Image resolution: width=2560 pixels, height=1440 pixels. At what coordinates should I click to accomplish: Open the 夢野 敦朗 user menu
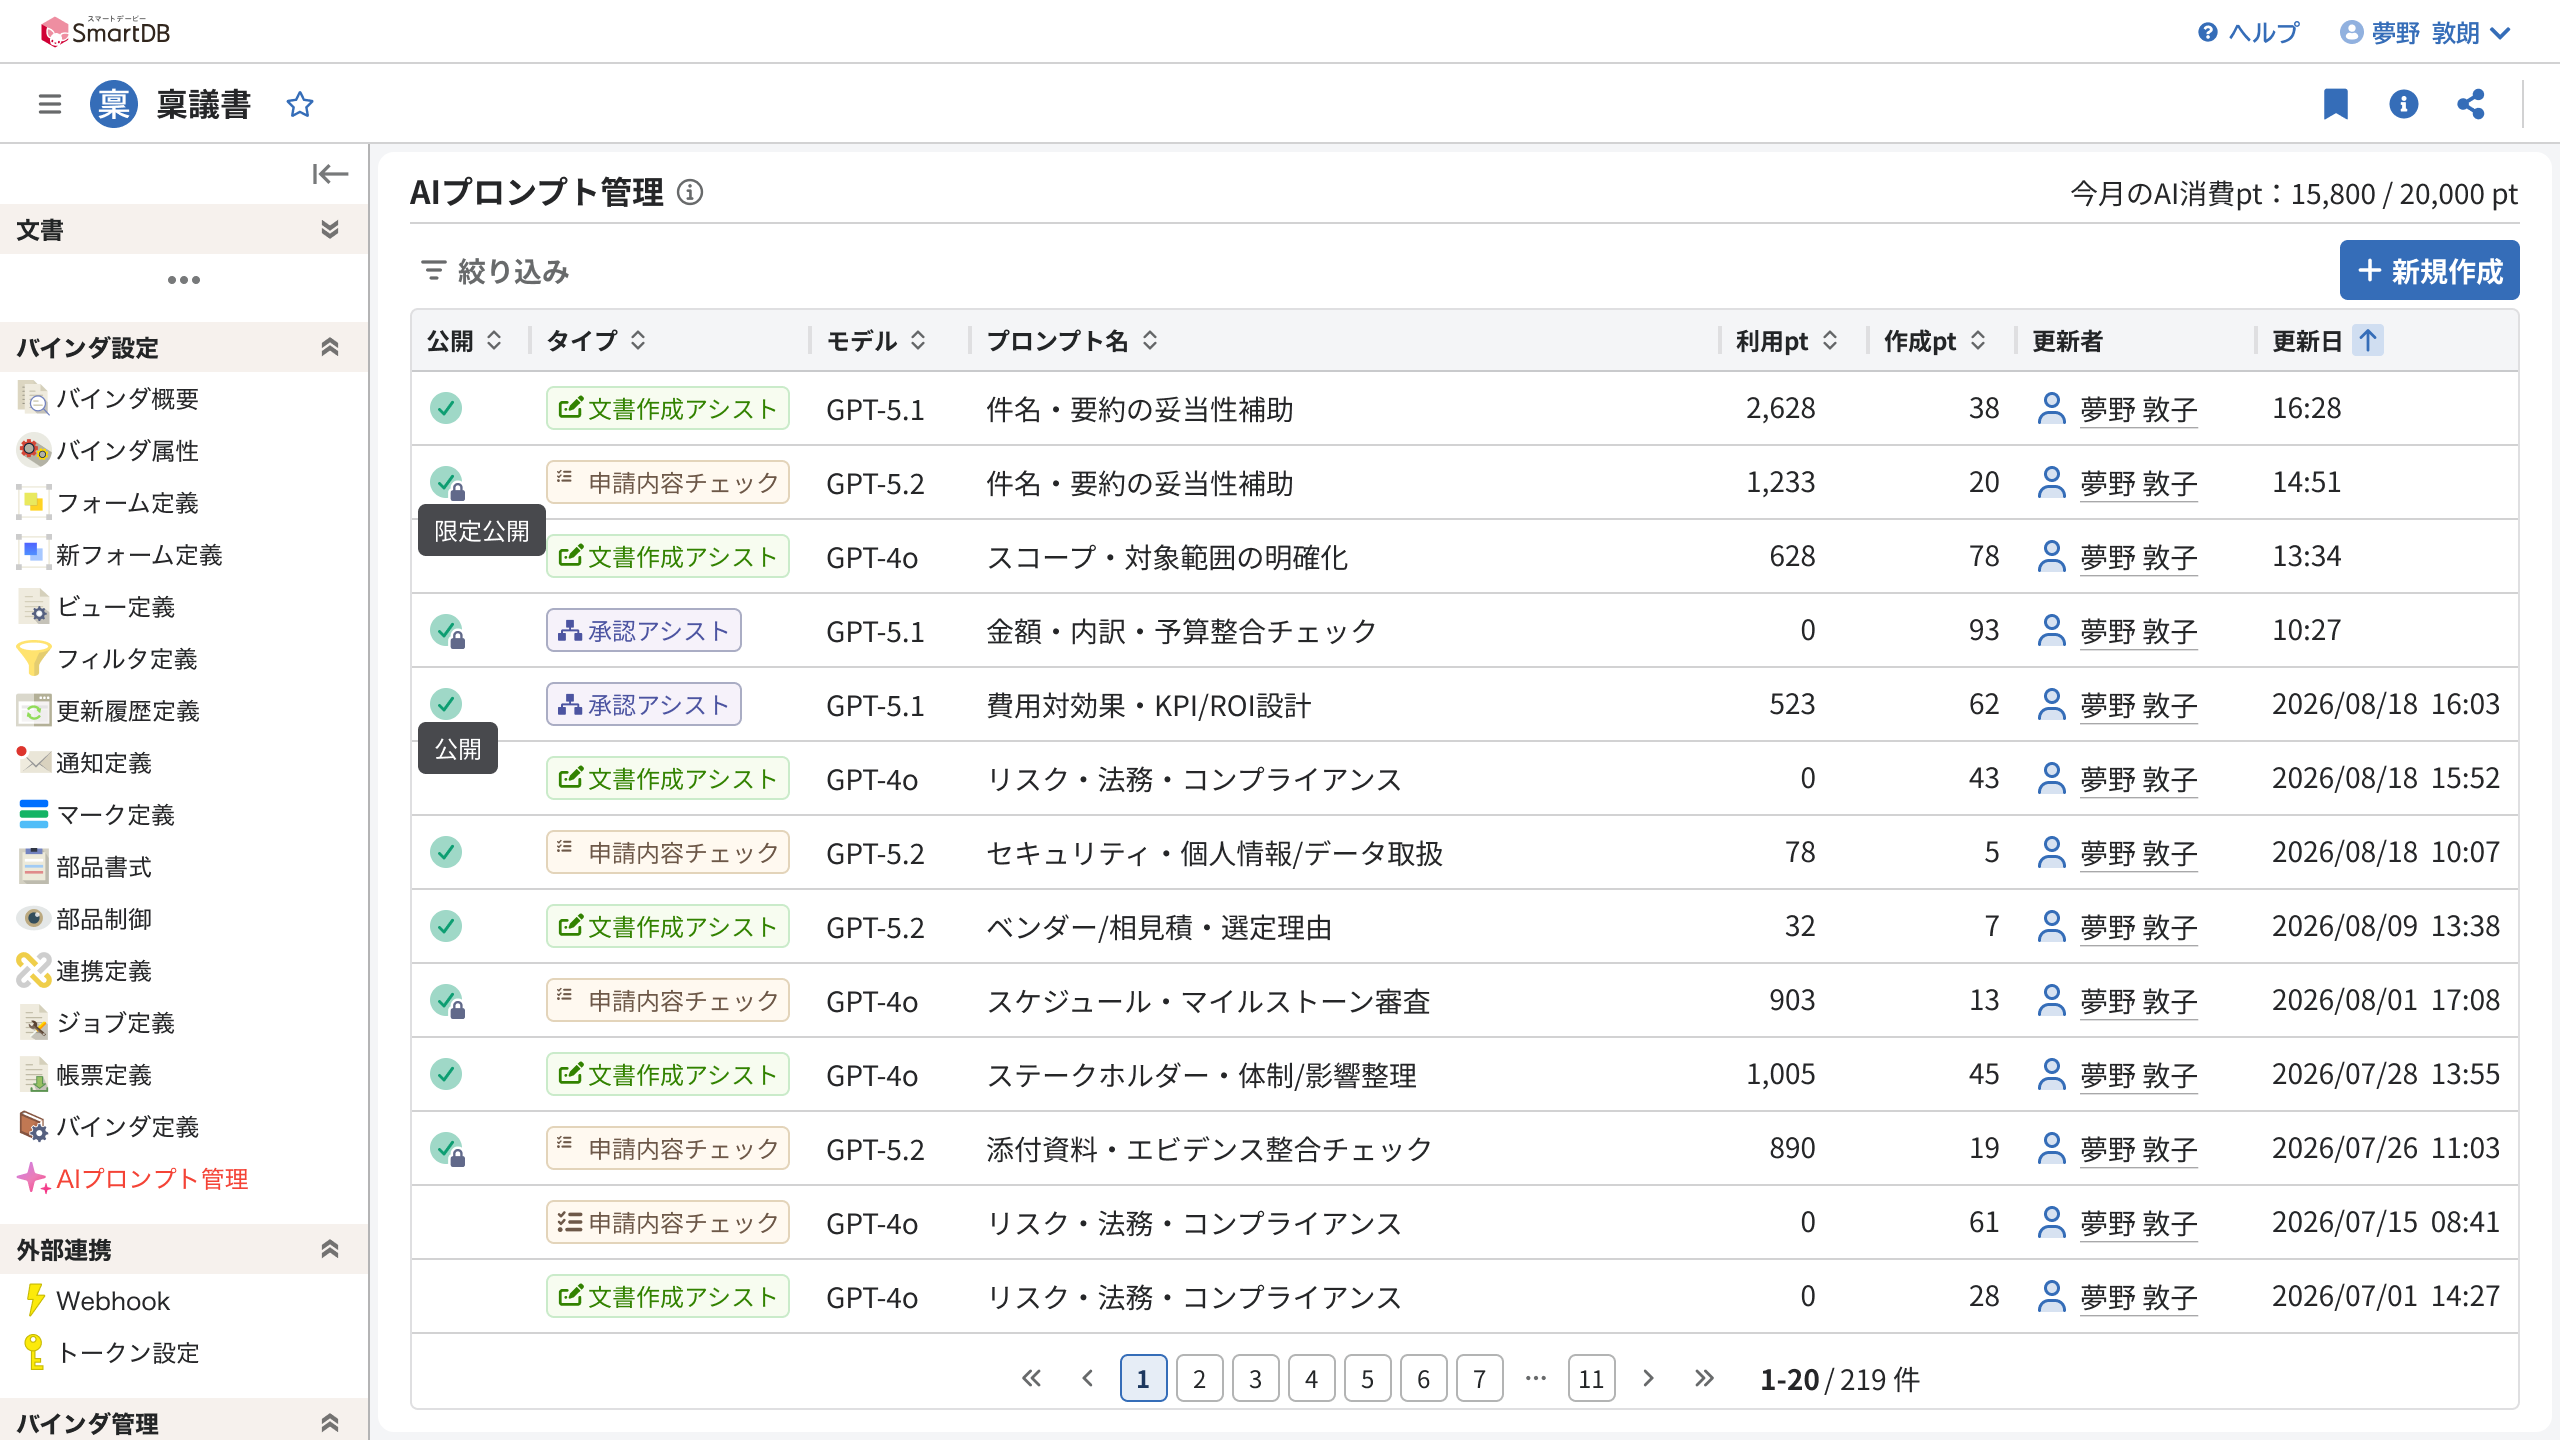pos(2425,33)
